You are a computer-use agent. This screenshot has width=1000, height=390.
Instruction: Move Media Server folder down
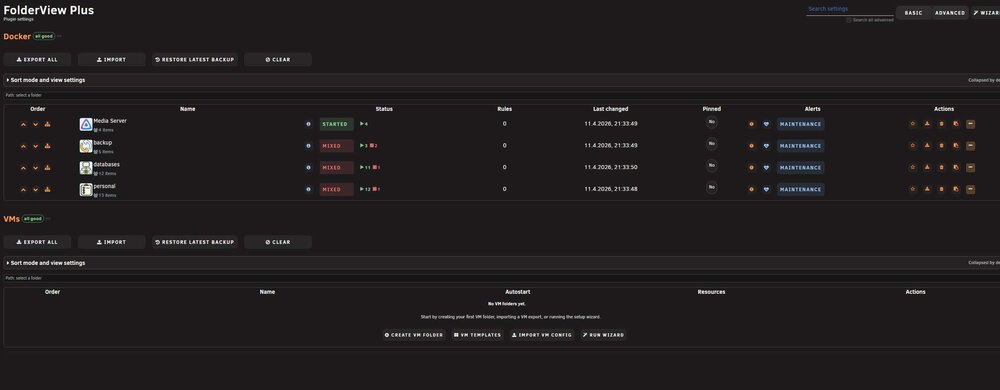click(36, 124)
